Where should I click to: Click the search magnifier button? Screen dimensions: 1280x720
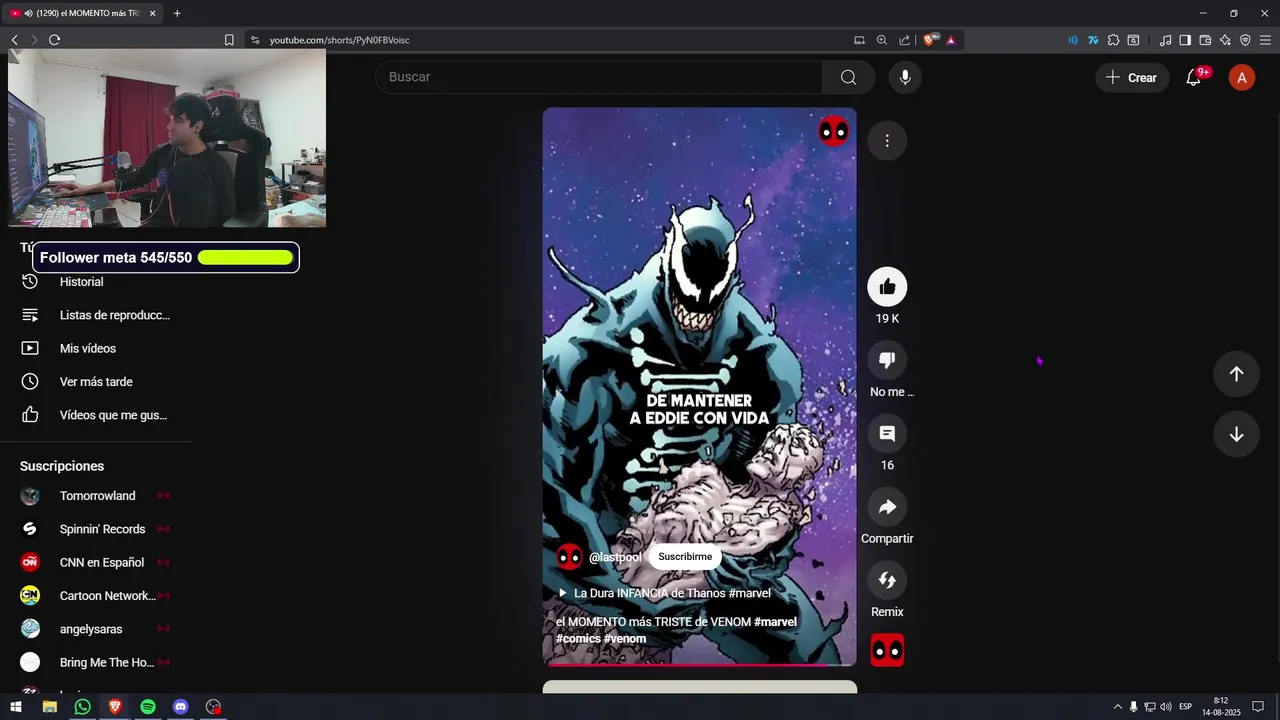(848, 77)
